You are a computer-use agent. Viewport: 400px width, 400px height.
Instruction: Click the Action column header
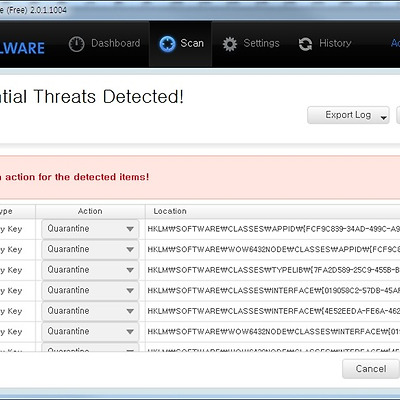[90, 211]
